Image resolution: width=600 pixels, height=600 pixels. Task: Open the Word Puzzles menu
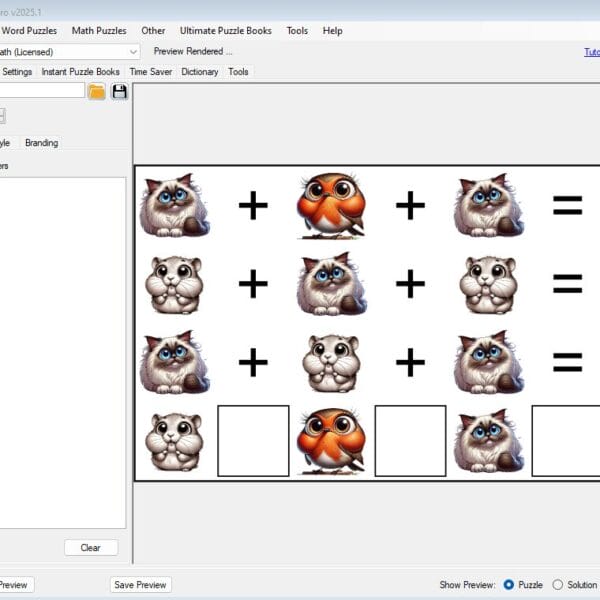(x=29, y=31)
